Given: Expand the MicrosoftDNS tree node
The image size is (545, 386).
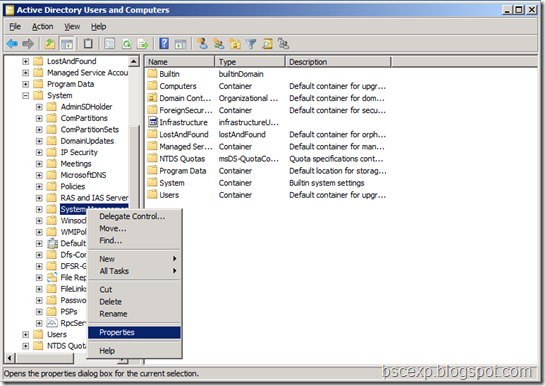Looking at the screenshot, I should (39, 175).
